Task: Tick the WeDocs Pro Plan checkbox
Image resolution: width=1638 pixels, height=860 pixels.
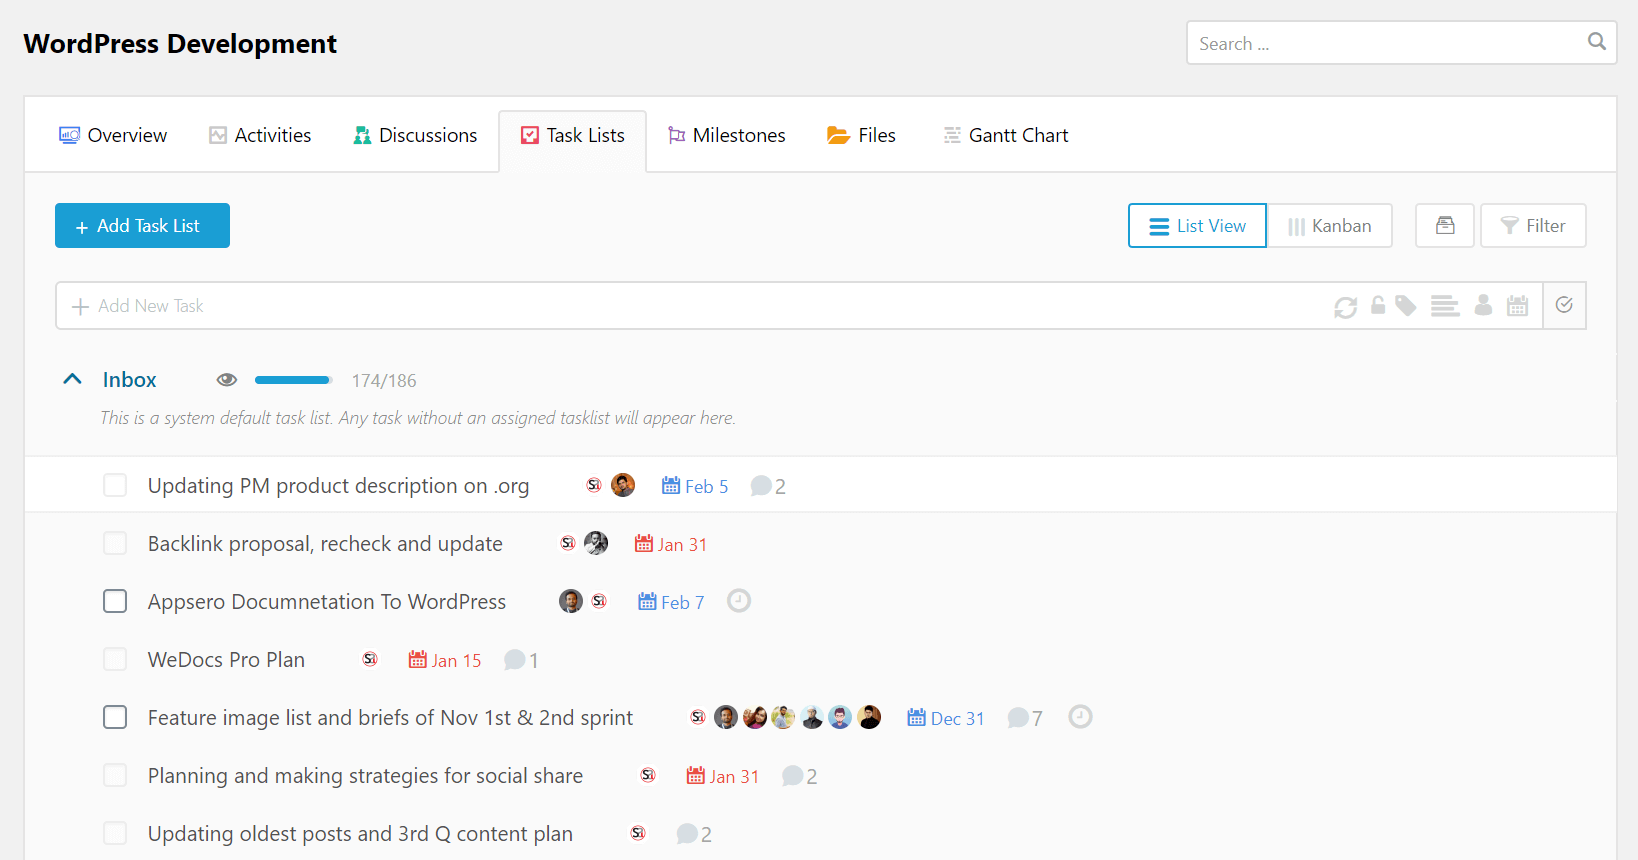Action: (115, 659)
